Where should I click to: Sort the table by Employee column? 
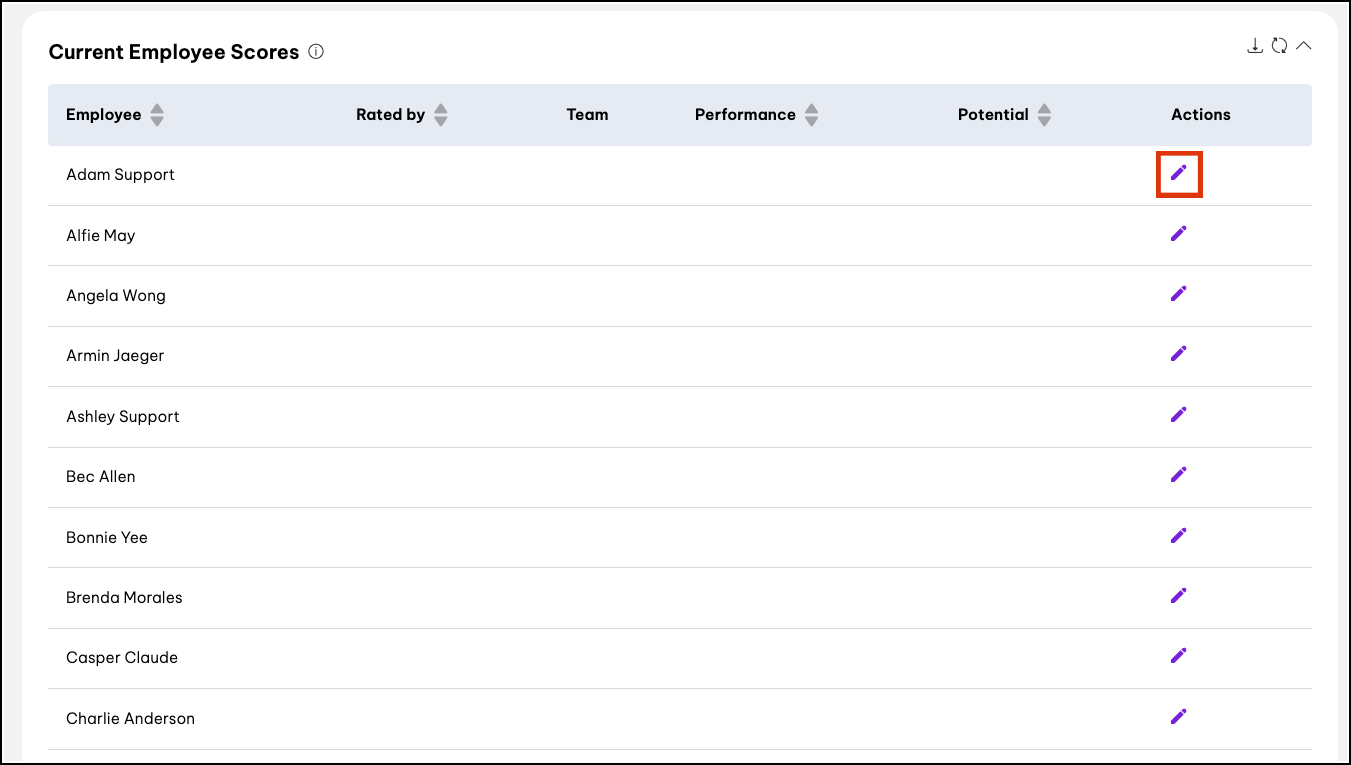(157, 115)
